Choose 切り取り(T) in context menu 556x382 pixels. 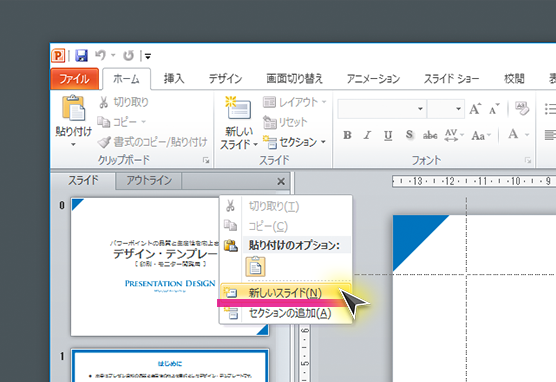[273, 206]
